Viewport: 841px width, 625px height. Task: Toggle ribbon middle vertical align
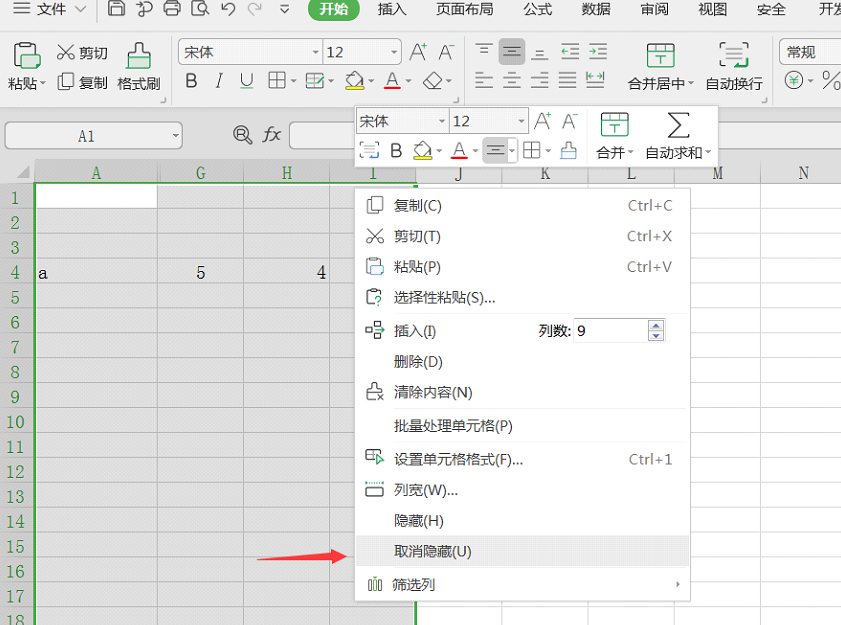pos(512,52)
